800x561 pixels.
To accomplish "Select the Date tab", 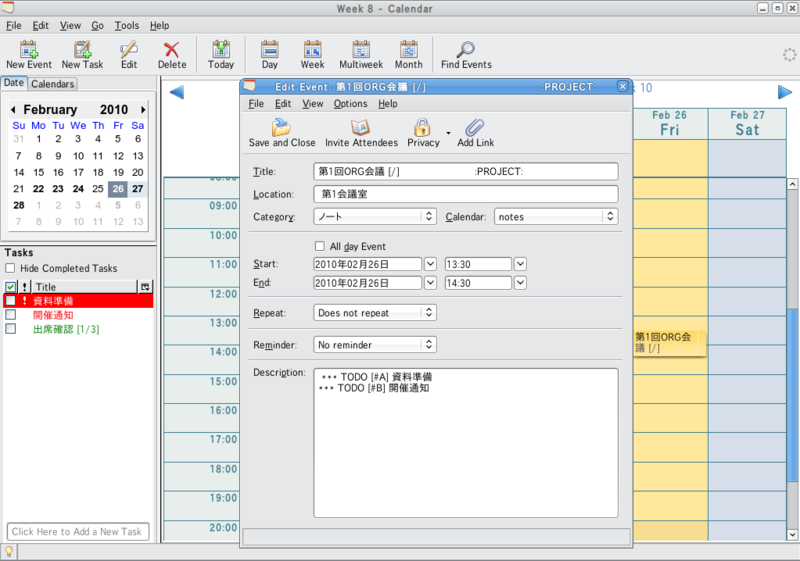I will tap(14, 83).
